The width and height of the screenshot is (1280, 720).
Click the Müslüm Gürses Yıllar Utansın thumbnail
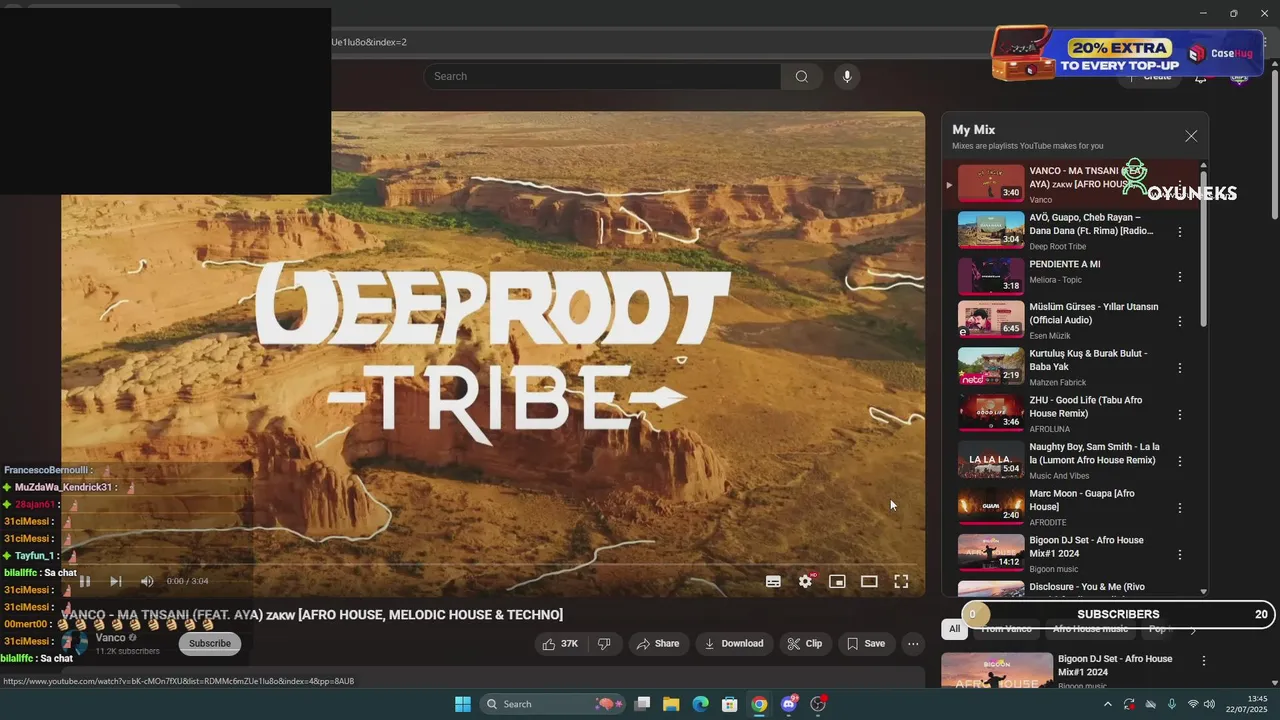[991, 320]
